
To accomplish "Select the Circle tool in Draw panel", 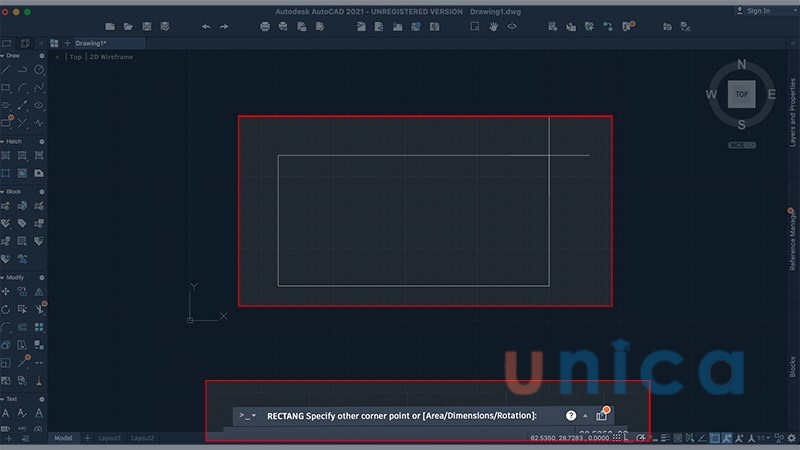I will (39, 69).
